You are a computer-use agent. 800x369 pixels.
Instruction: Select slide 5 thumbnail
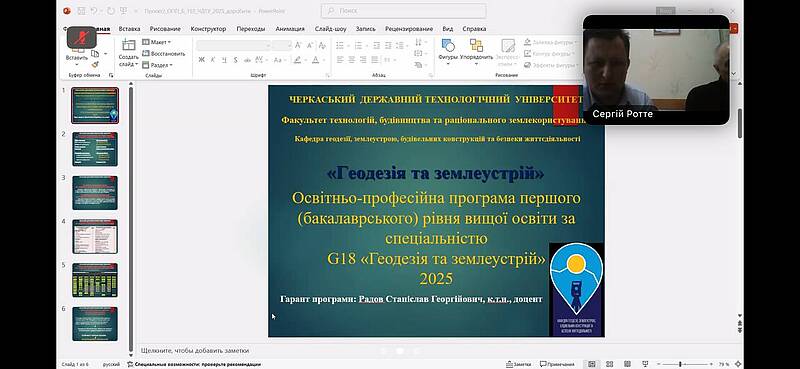(x=95, y=280)
